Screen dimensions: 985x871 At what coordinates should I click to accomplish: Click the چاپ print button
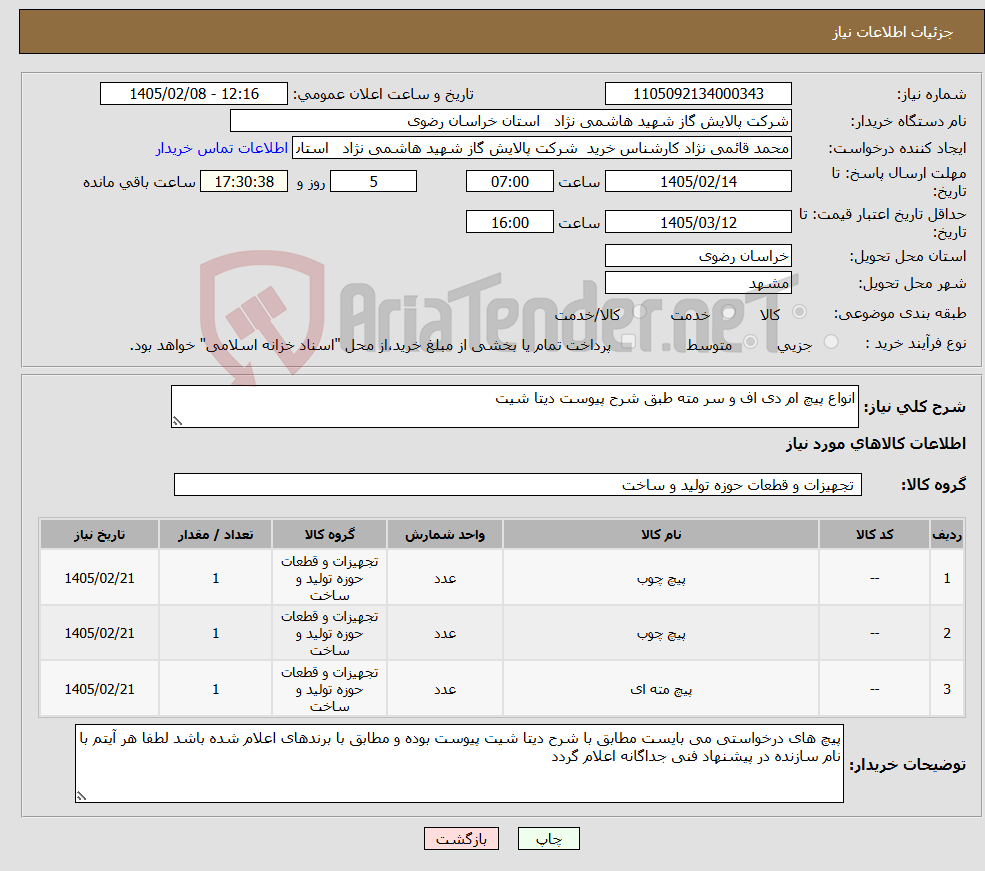click(548, 839)
